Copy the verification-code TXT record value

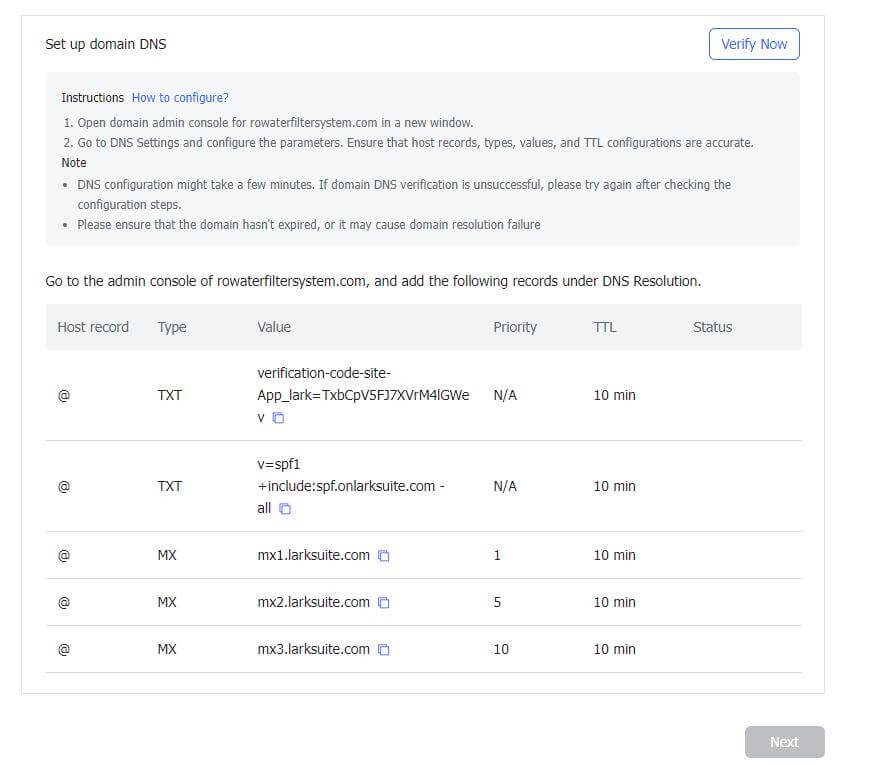279,418
